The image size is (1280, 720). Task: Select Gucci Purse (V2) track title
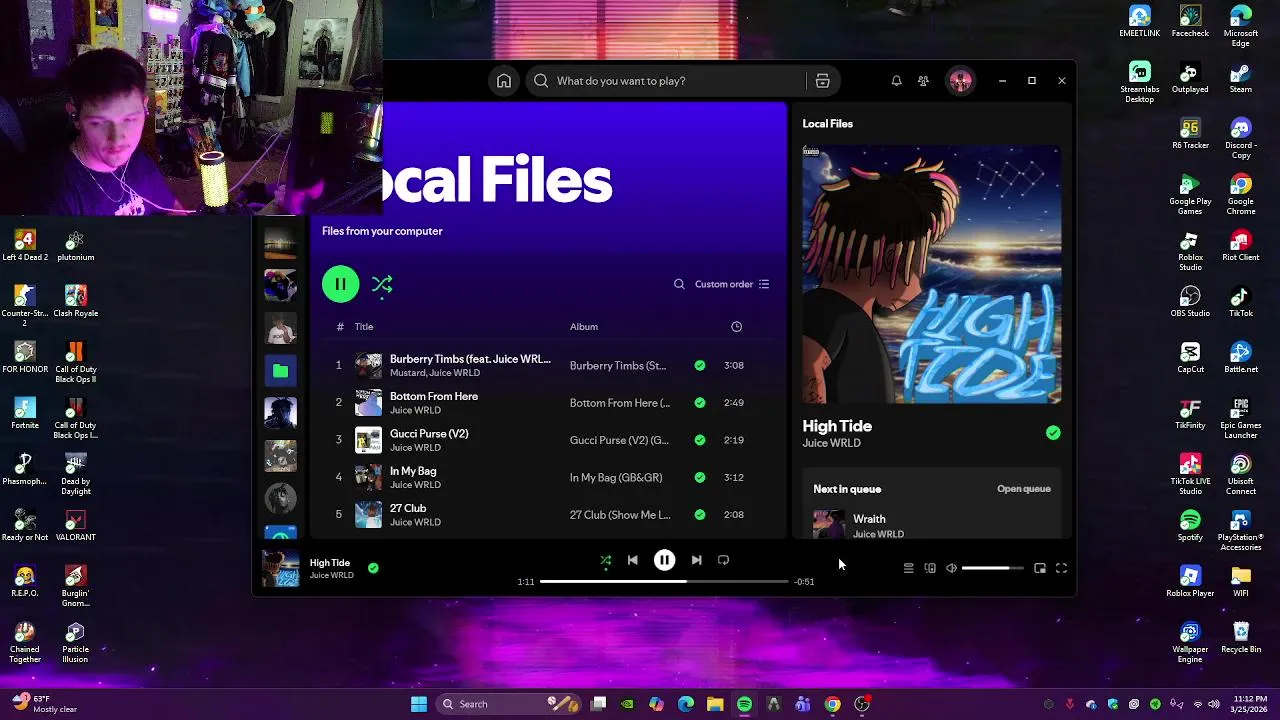[x=429, y=434]
